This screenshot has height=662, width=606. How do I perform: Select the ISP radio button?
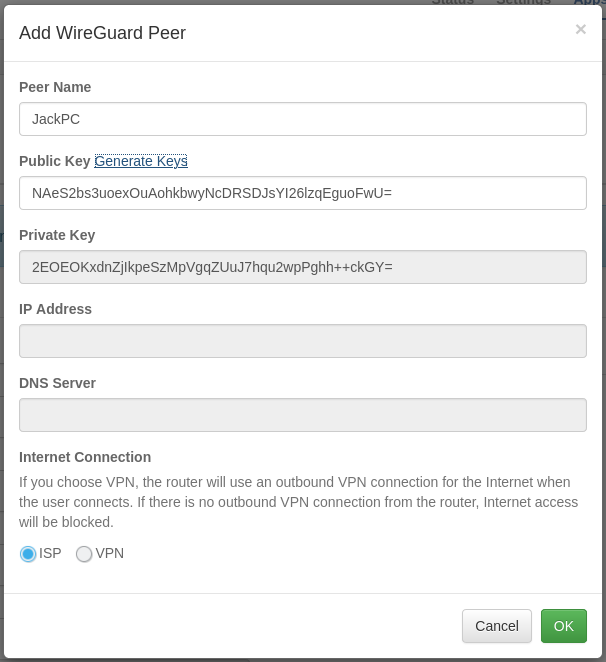coord(28,554)
